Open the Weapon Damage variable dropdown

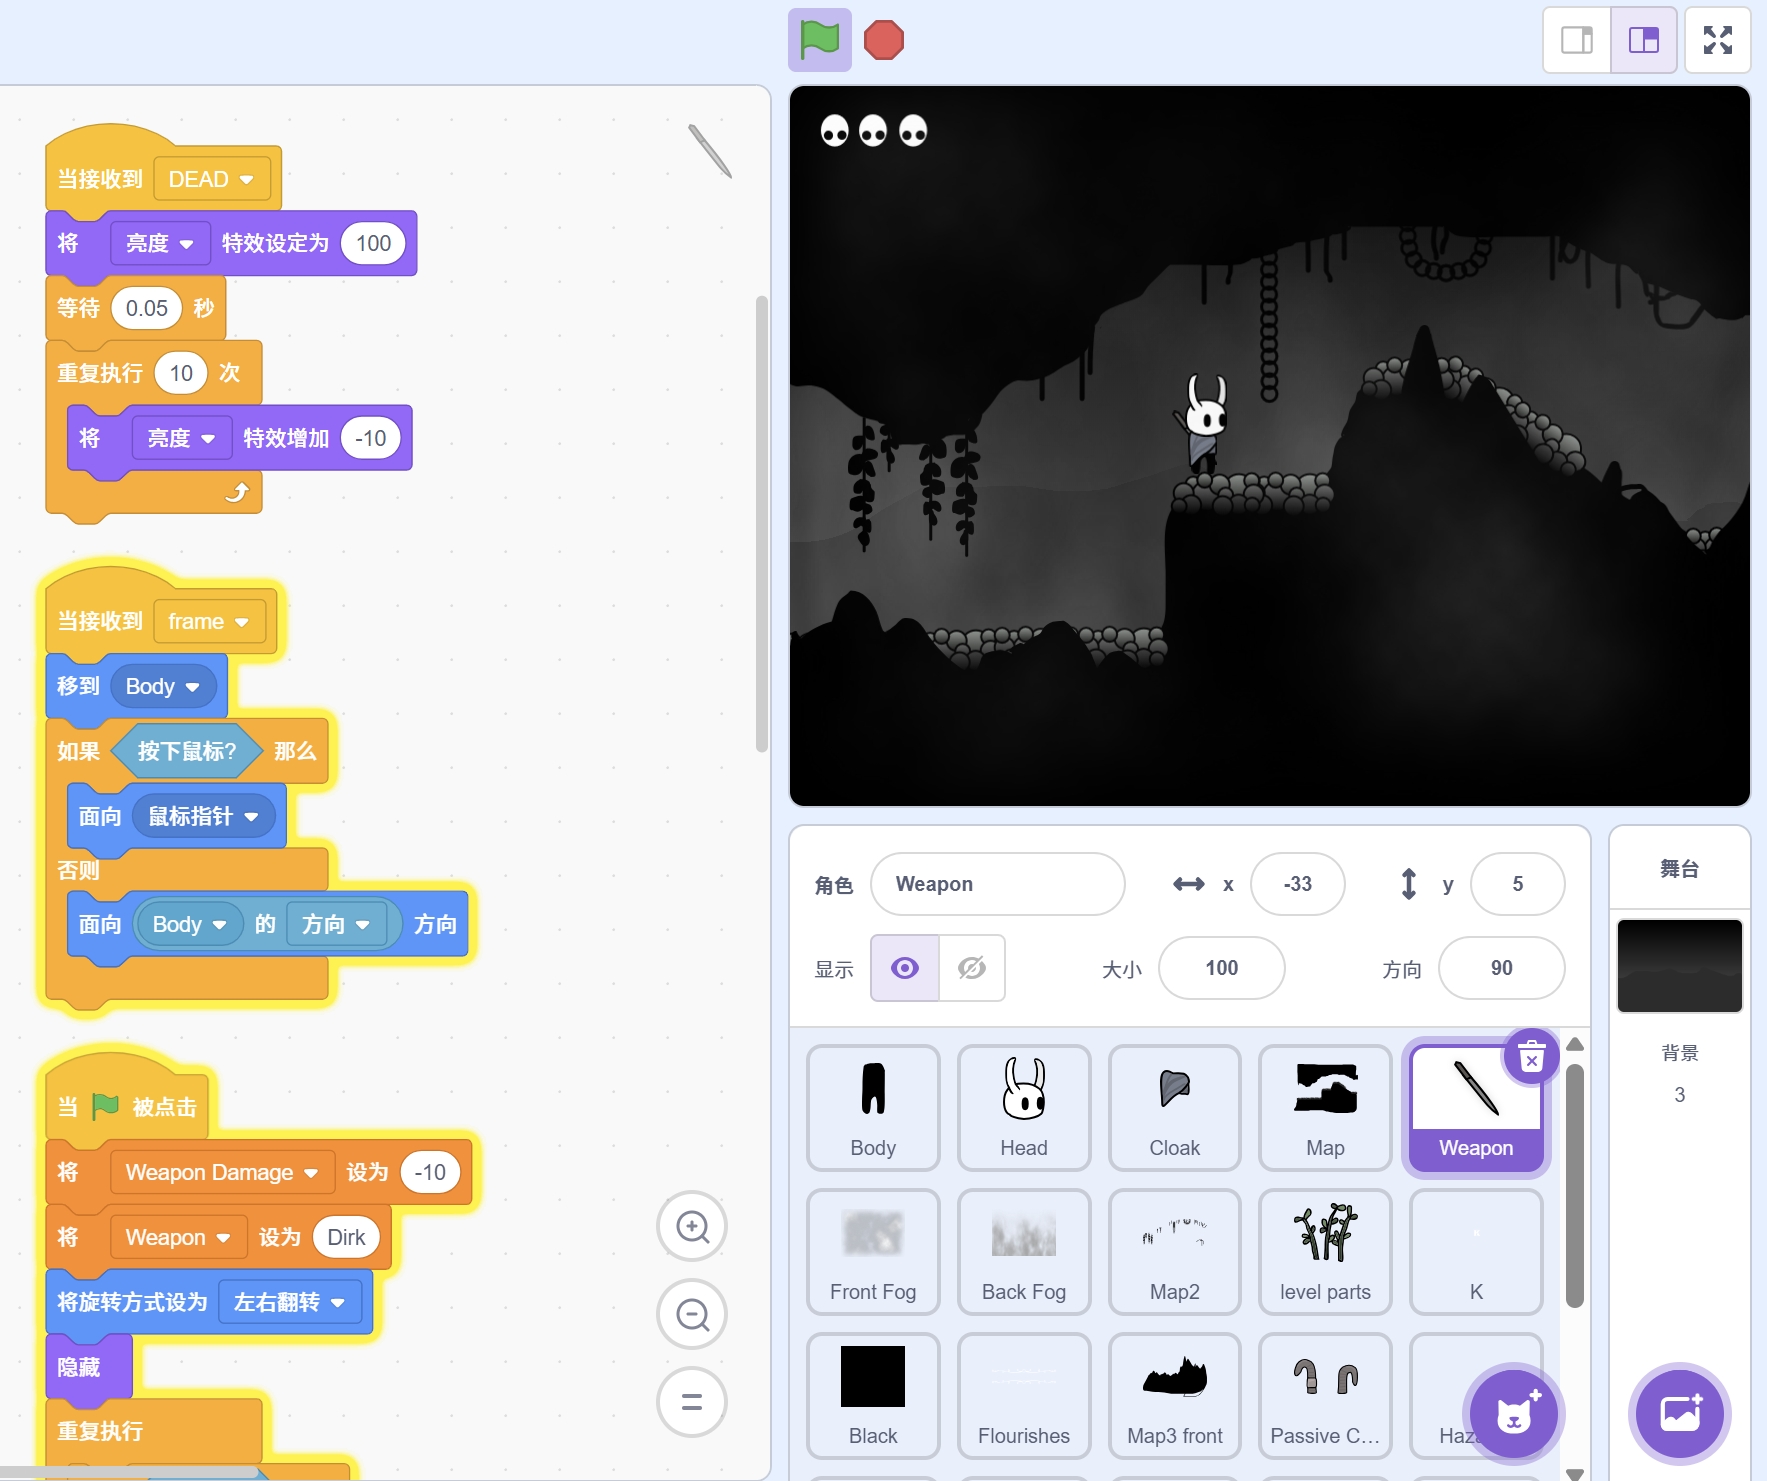[221, 1172]
